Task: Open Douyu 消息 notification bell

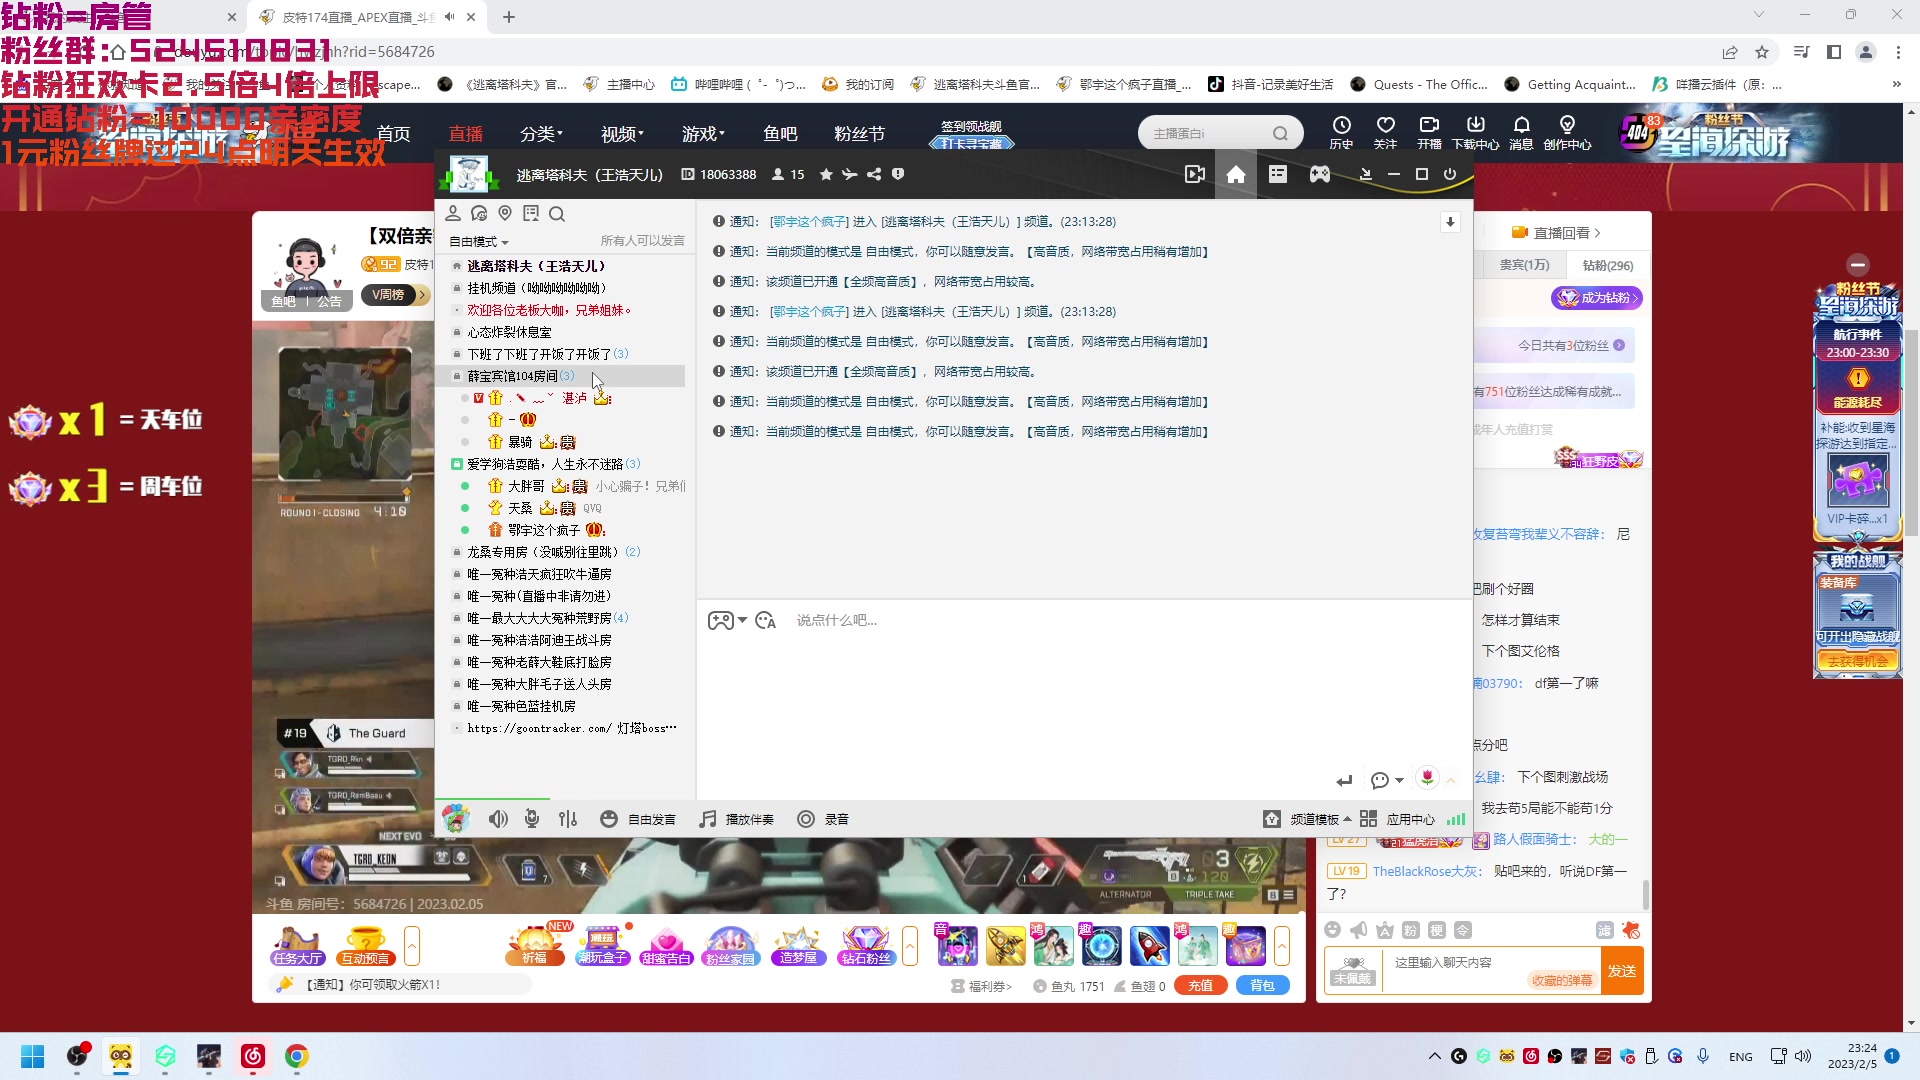Action: (1521, 132)
